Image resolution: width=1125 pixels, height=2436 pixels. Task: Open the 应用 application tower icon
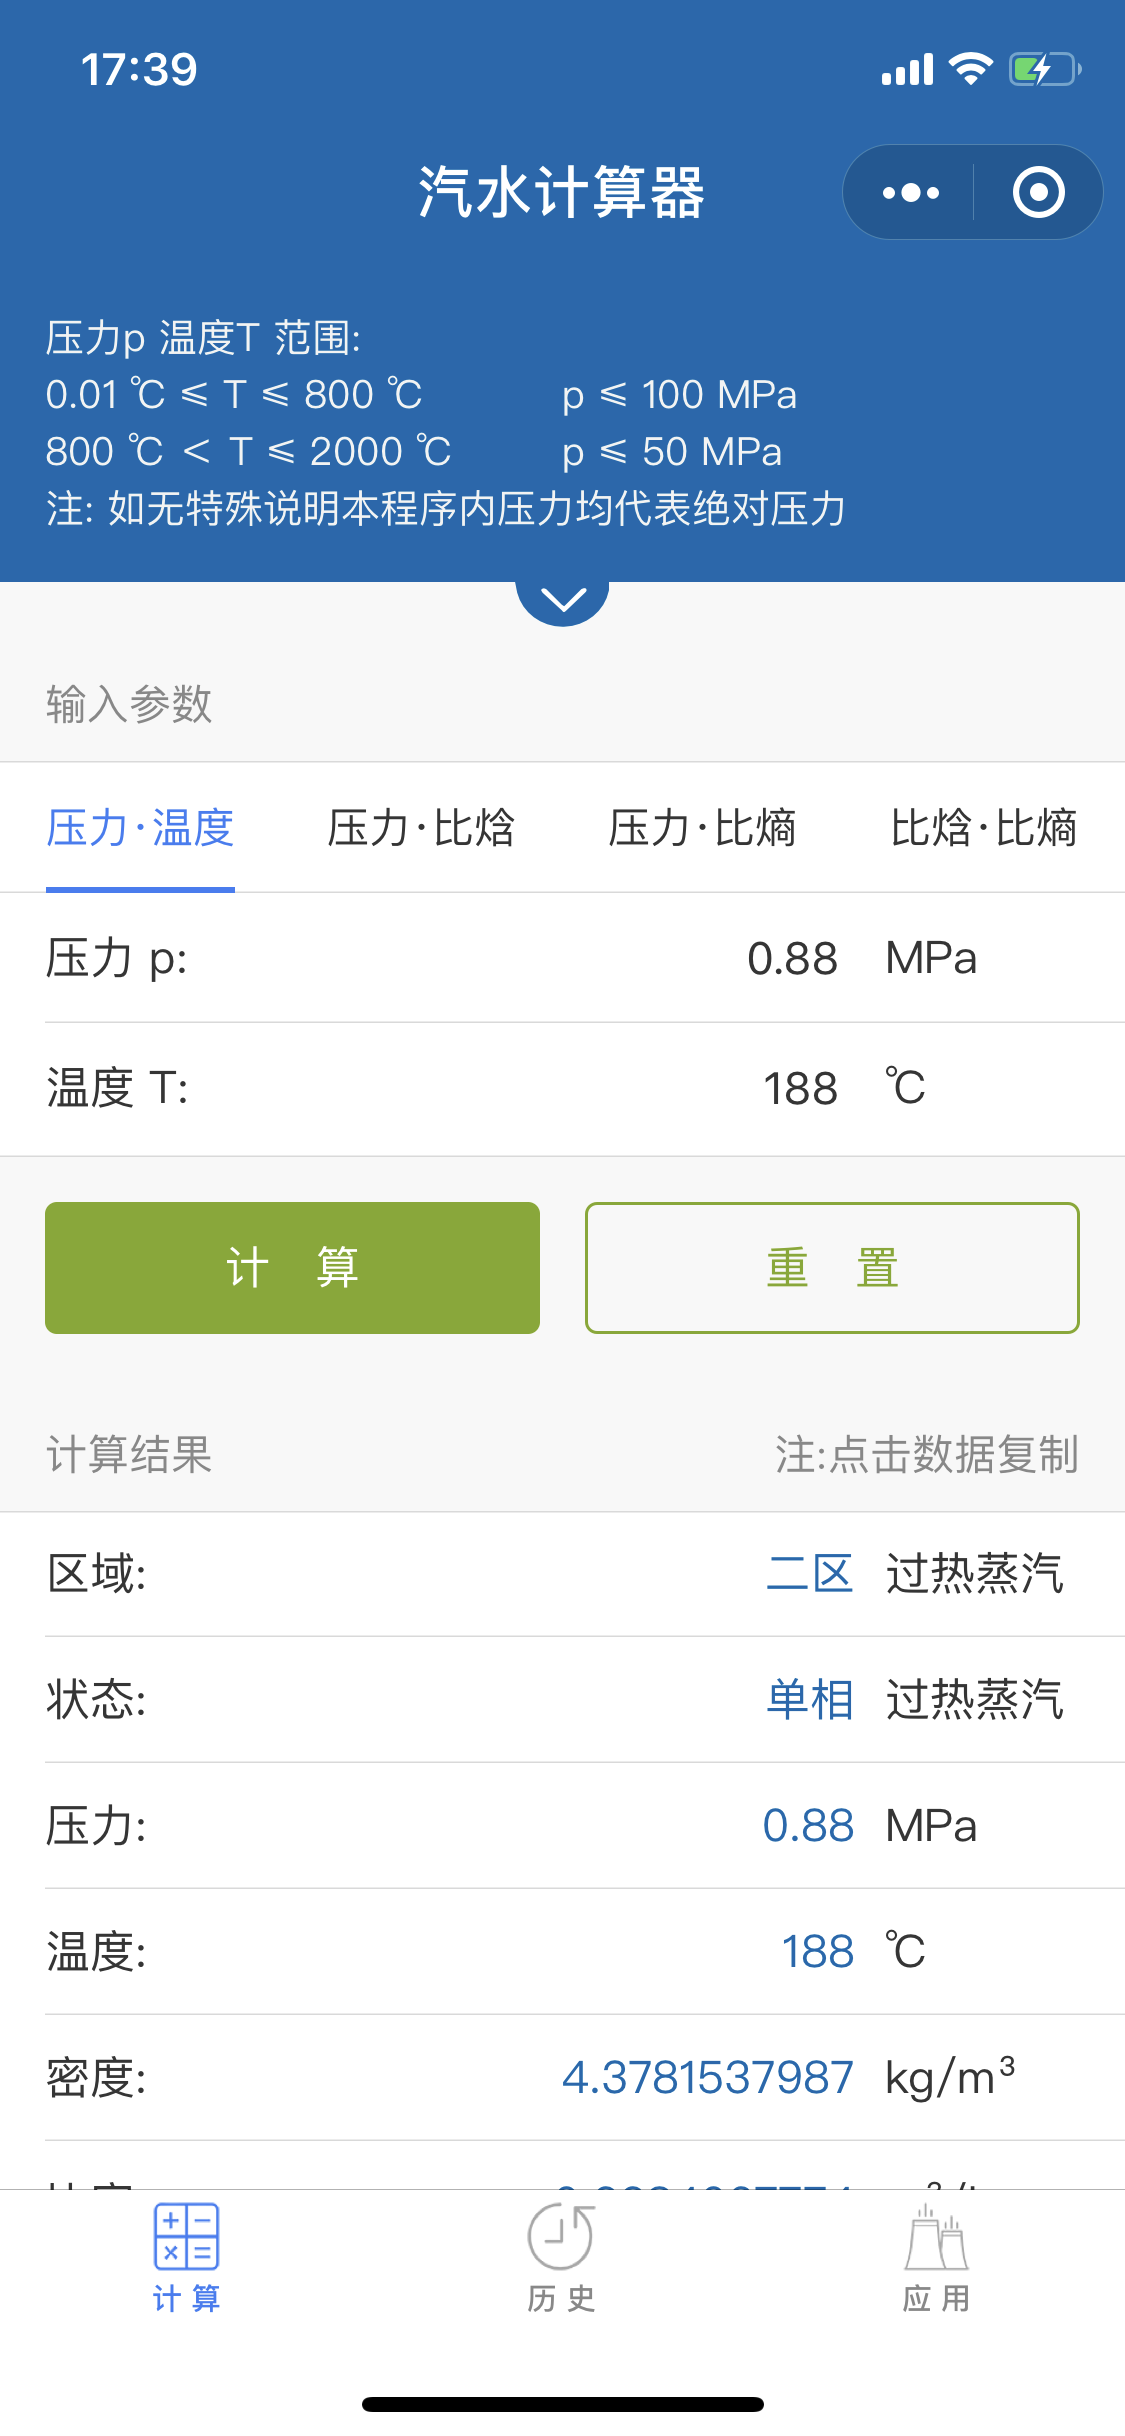(x=937, y=2237)
